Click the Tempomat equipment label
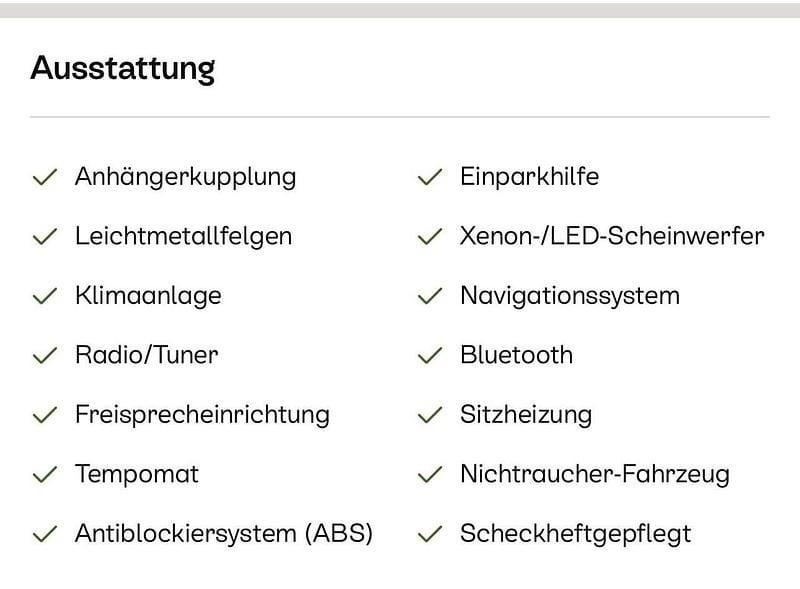This screenshot has height=589, width=800. click(137, 474)
